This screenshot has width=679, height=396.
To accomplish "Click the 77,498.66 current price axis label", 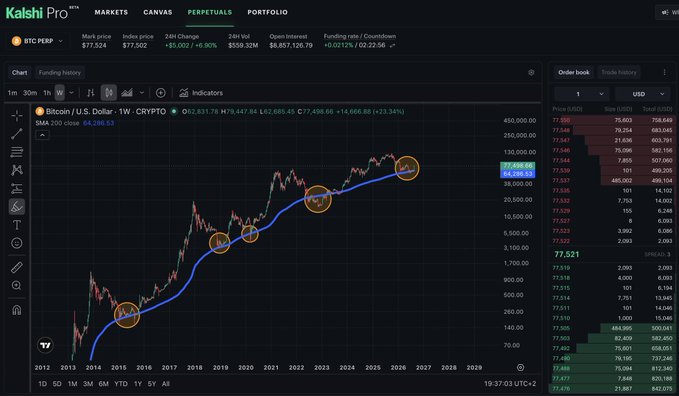I will coord(517,166).
